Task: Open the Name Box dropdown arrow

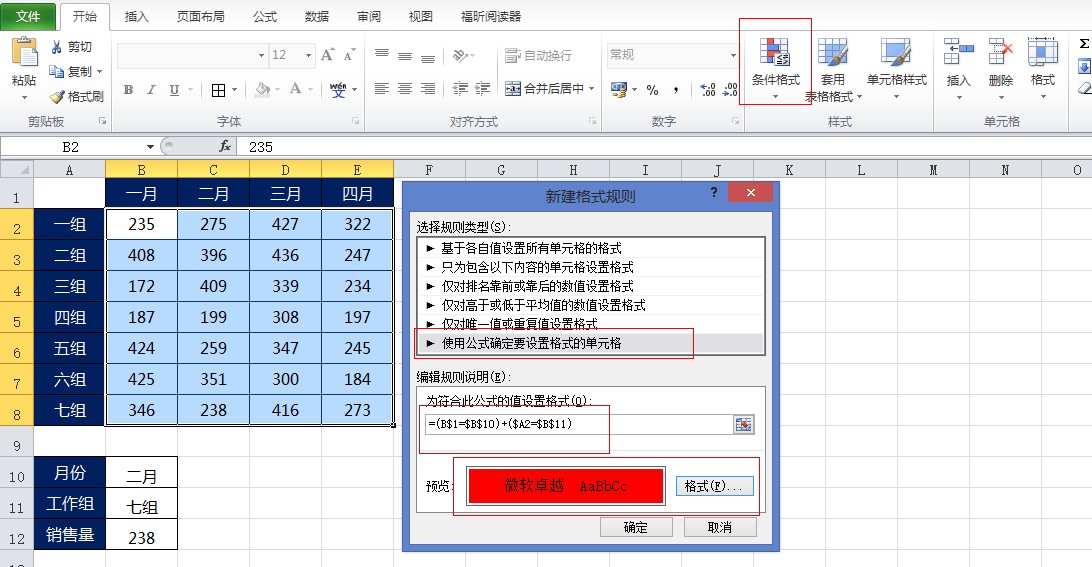Action: [150, 147]
